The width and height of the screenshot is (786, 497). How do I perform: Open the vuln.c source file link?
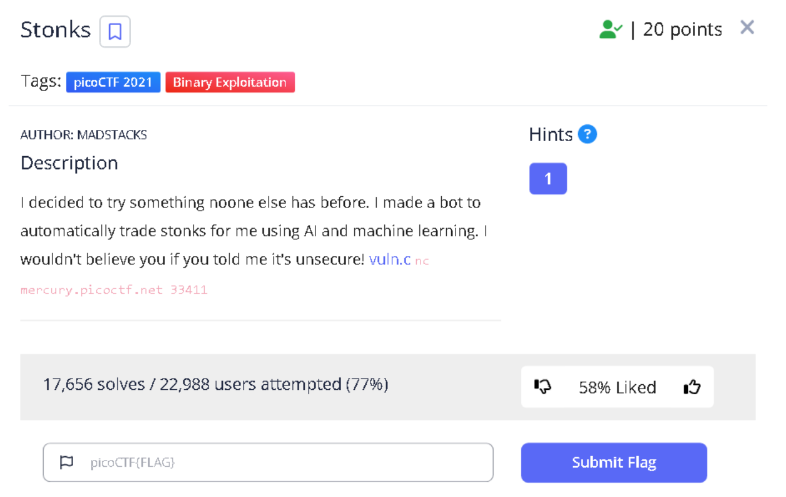pos(389,260)
